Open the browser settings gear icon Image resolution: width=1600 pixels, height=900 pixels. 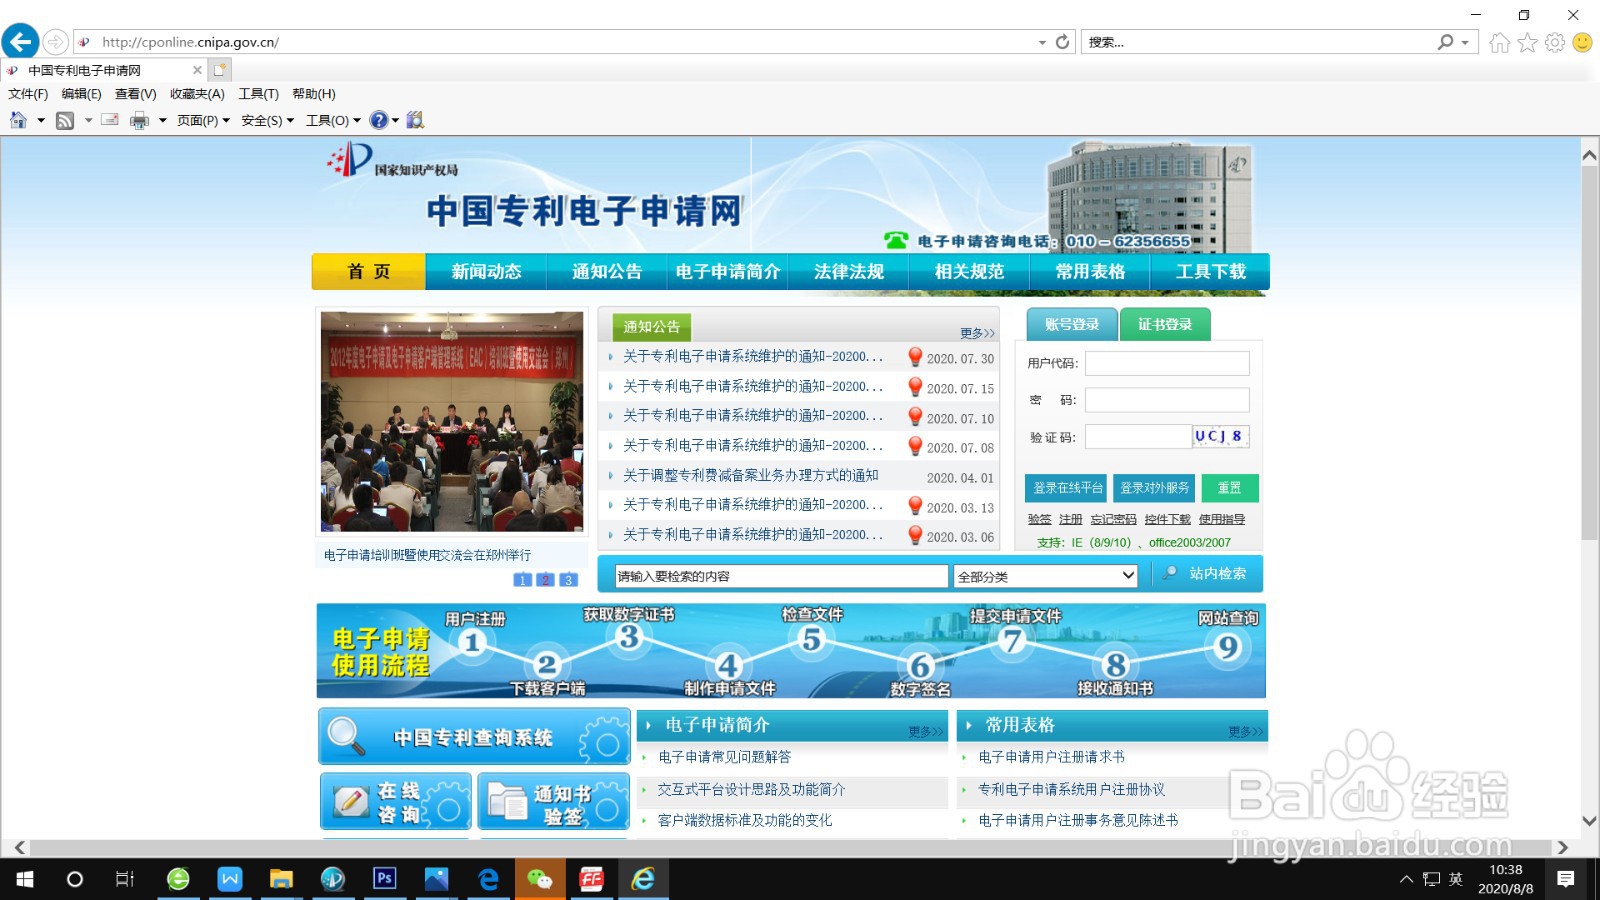tap(1554, 42)
